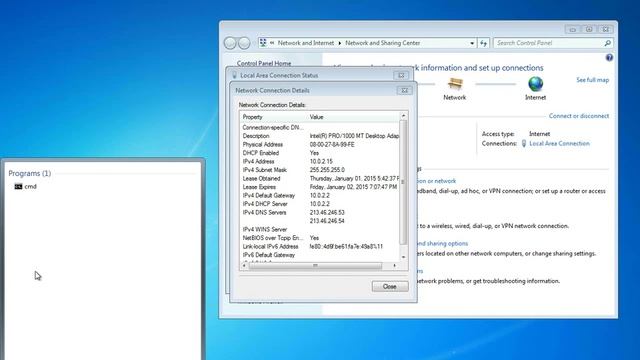Viewport: 640px width, 360px height.
Task: Select Network and Internet breadcrumb
Action: (306, 43)
